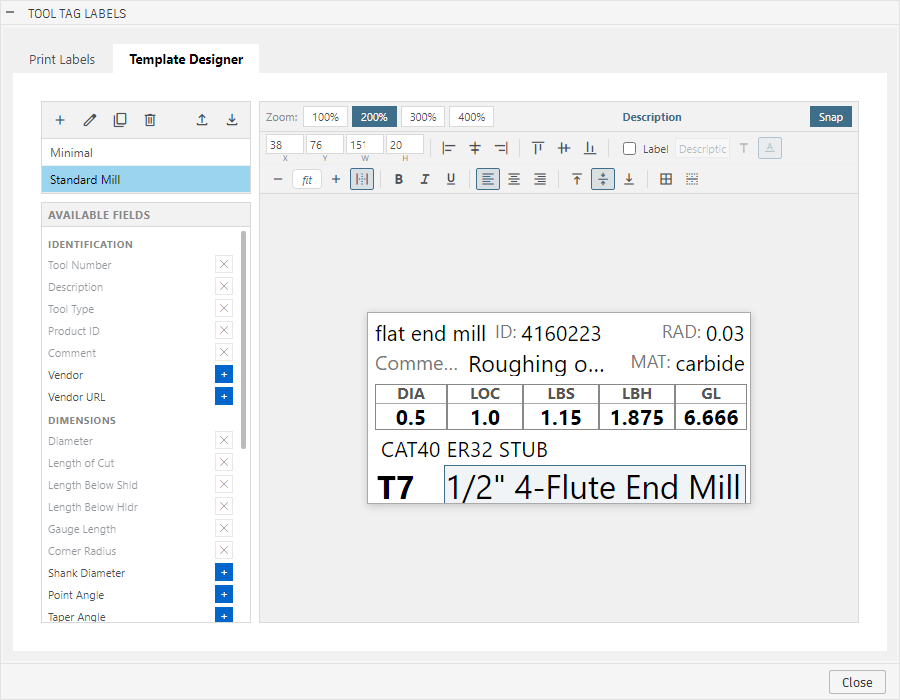Close the Tool Tag Labels dialog

pyautogui.click(x=857, y=682)
